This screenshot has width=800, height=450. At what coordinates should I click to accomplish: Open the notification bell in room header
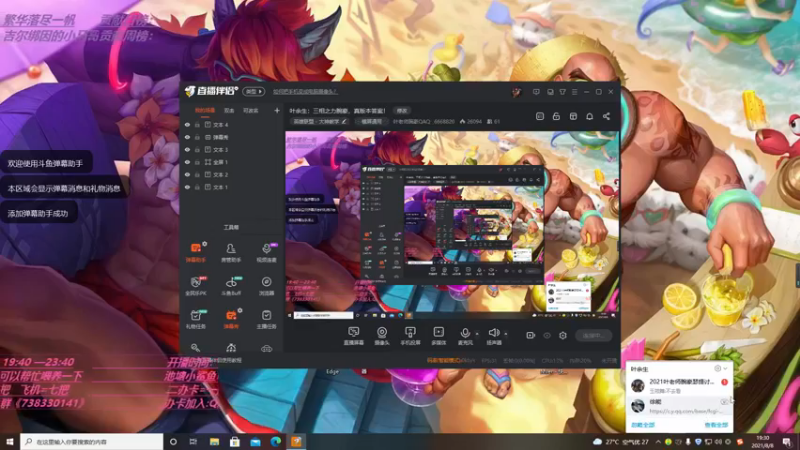[590, 116]
